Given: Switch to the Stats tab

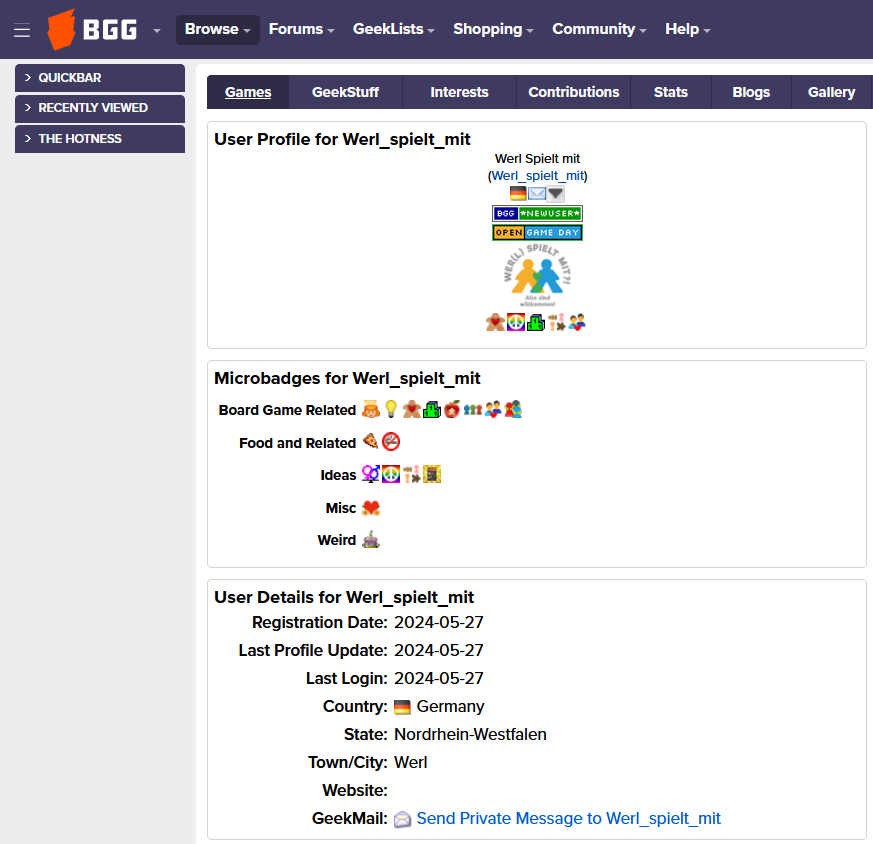Looking at the screenshot, I should click(670, 92).
